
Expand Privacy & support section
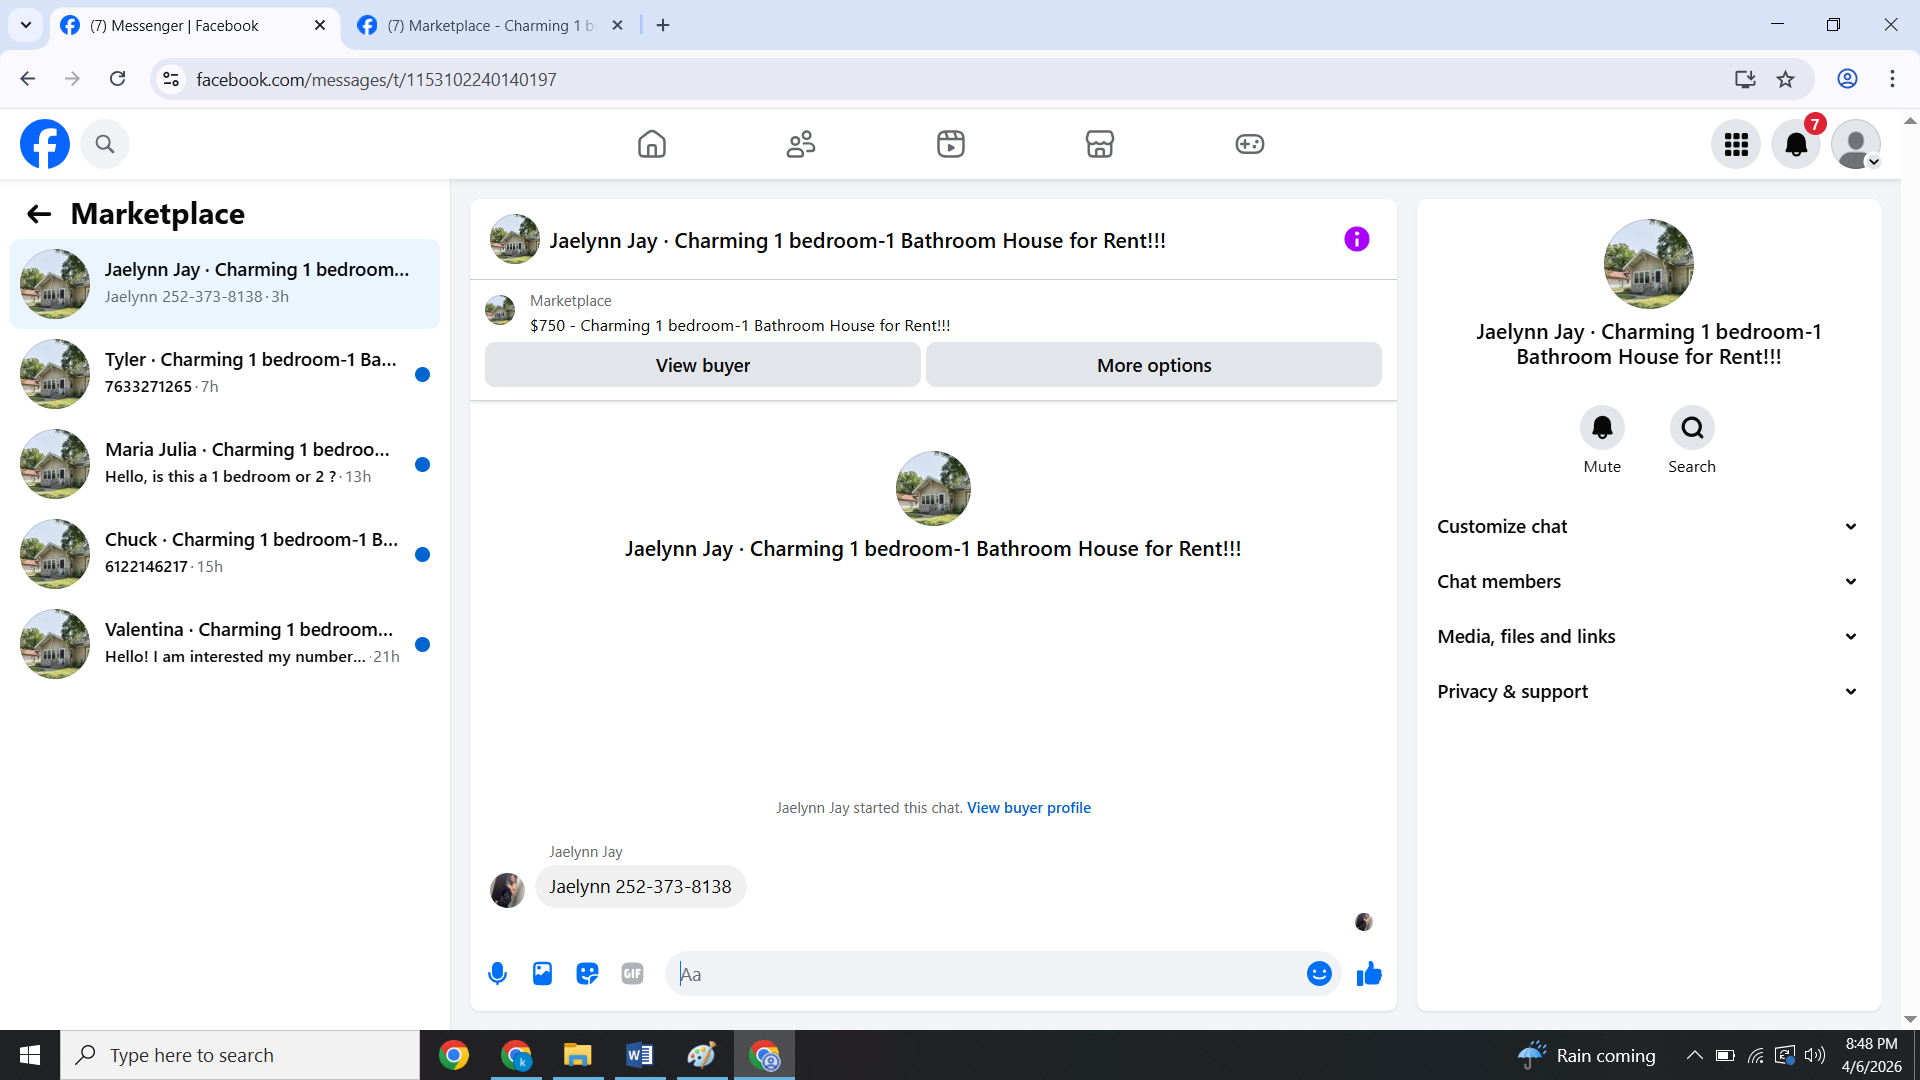(x=1648, y=692)
